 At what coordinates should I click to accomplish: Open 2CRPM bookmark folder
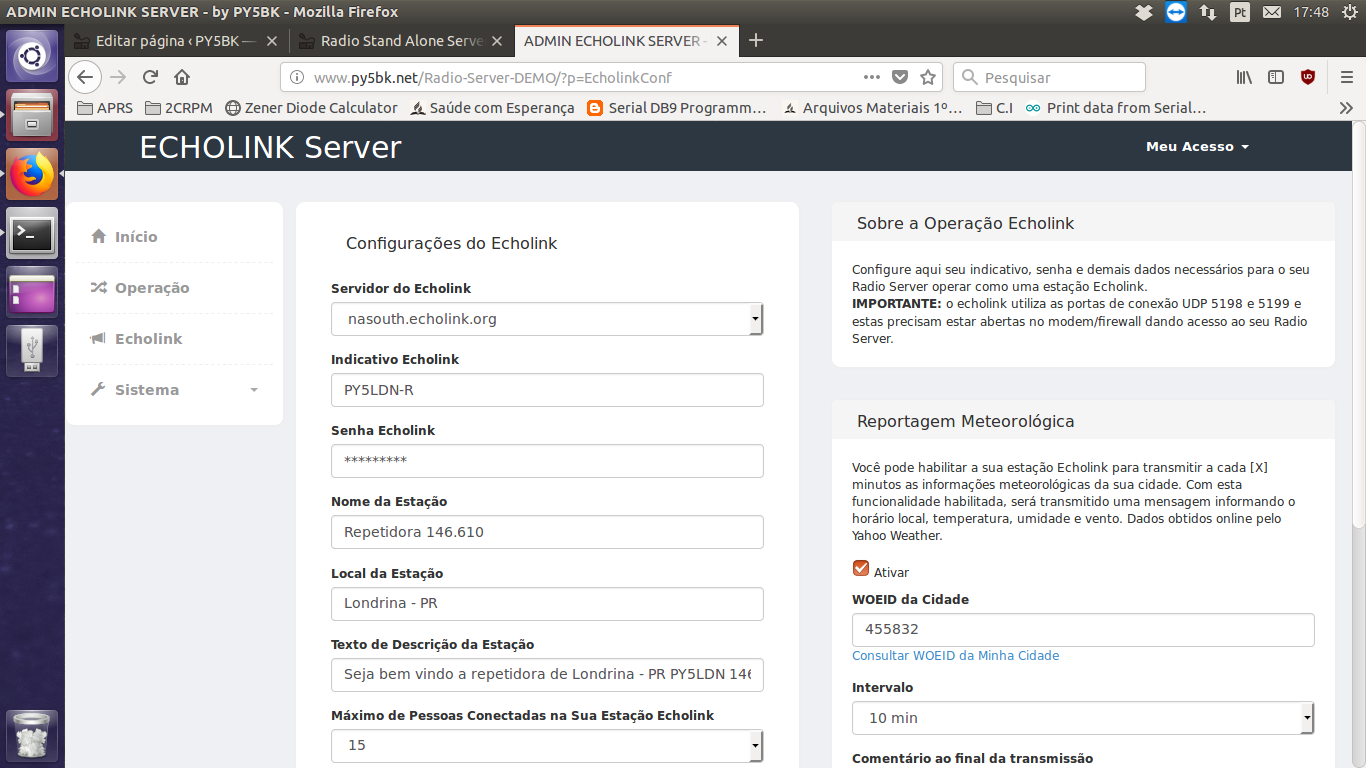coord(180,107)
